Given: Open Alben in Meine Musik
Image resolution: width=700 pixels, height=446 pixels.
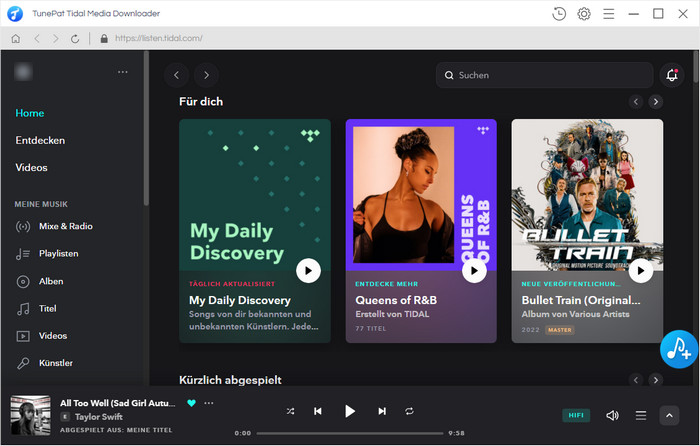Looking at the screenshot, I should [40, 281].
